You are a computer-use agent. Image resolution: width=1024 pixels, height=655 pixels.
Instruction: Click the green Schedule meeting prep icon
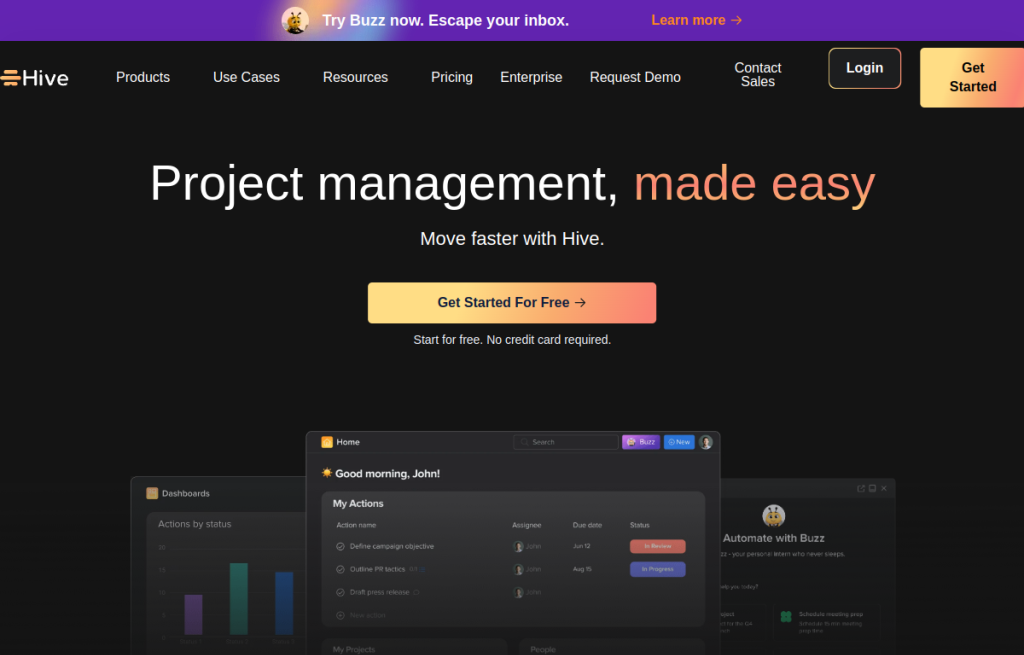tap(786, 616)
